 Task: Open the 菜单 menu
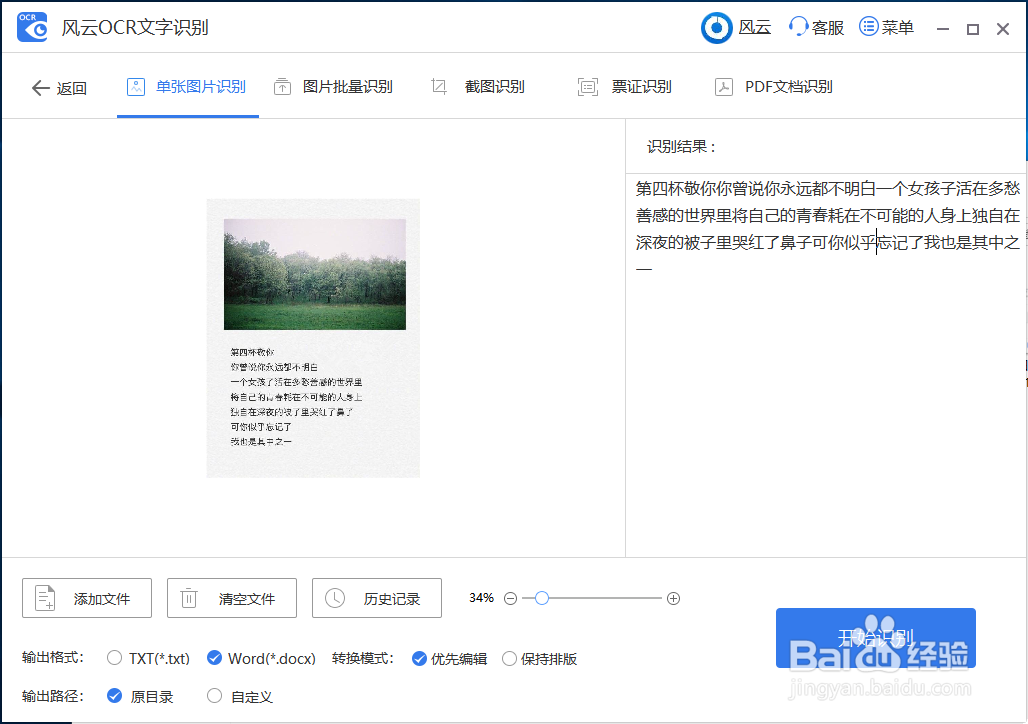point(886,27)
